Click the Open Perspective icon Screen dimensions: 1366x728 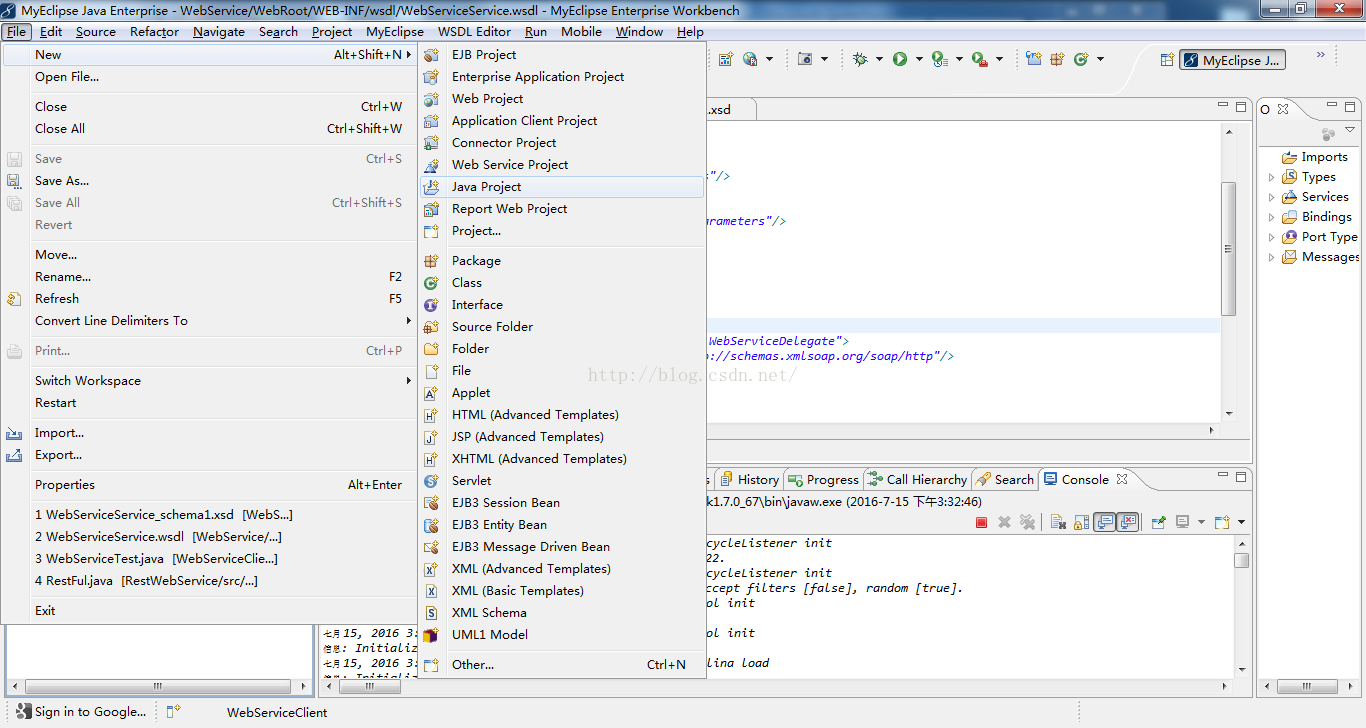tap(1166, 60)
